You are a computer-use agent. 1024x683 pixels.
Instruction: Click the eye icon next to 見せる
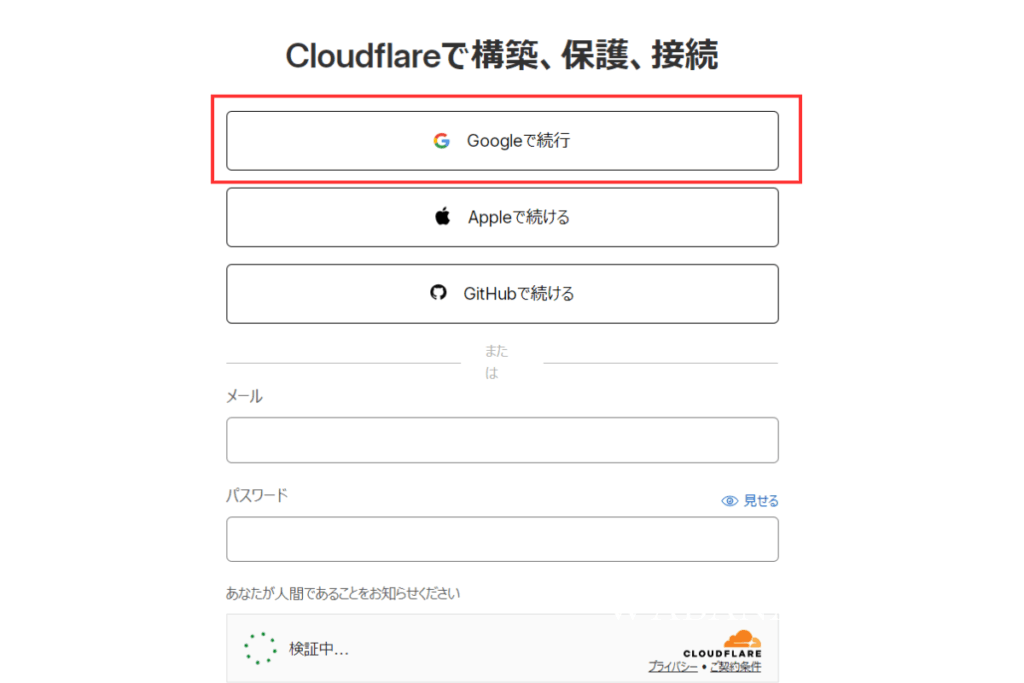pyautogui.click(x=729, y=501)
